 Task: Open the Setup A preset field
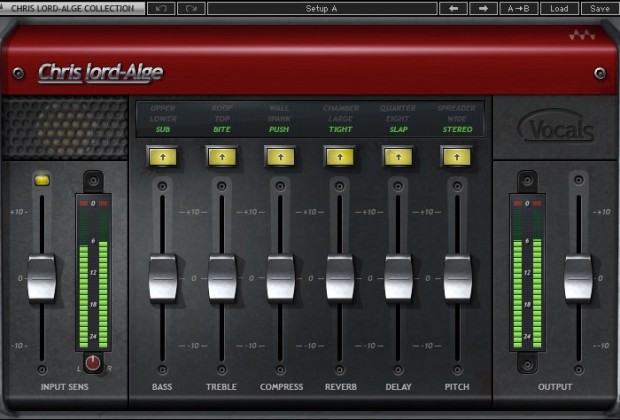coord(322,8)
